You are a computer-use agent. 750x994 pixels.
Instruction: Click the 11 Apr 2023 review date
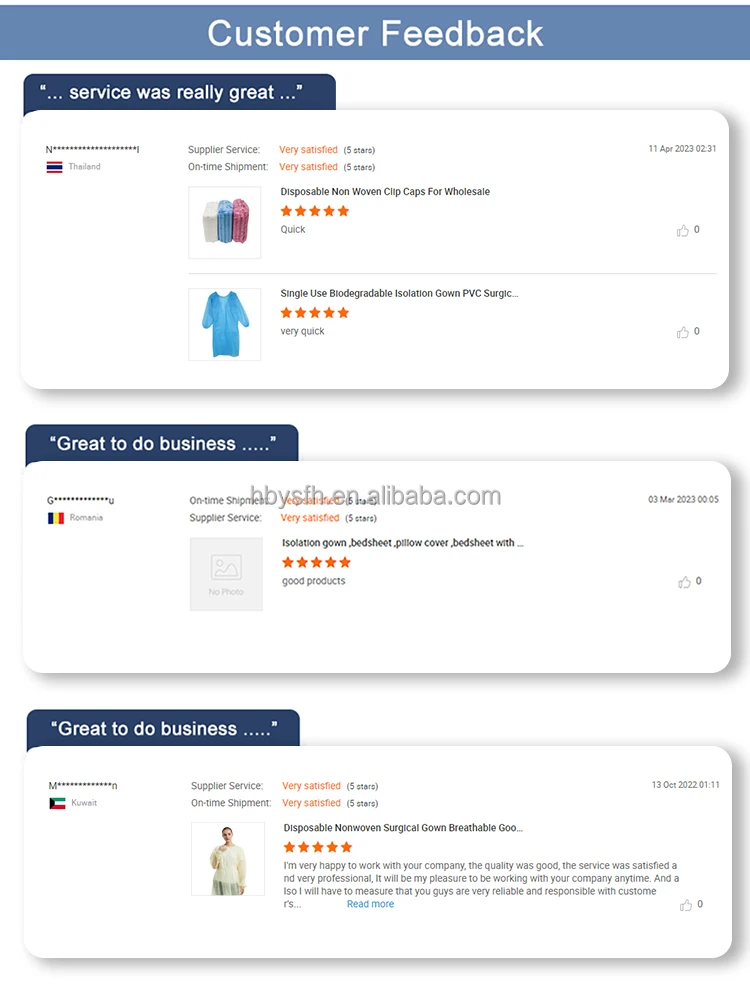pyautogui.click(x=682, y=149)
